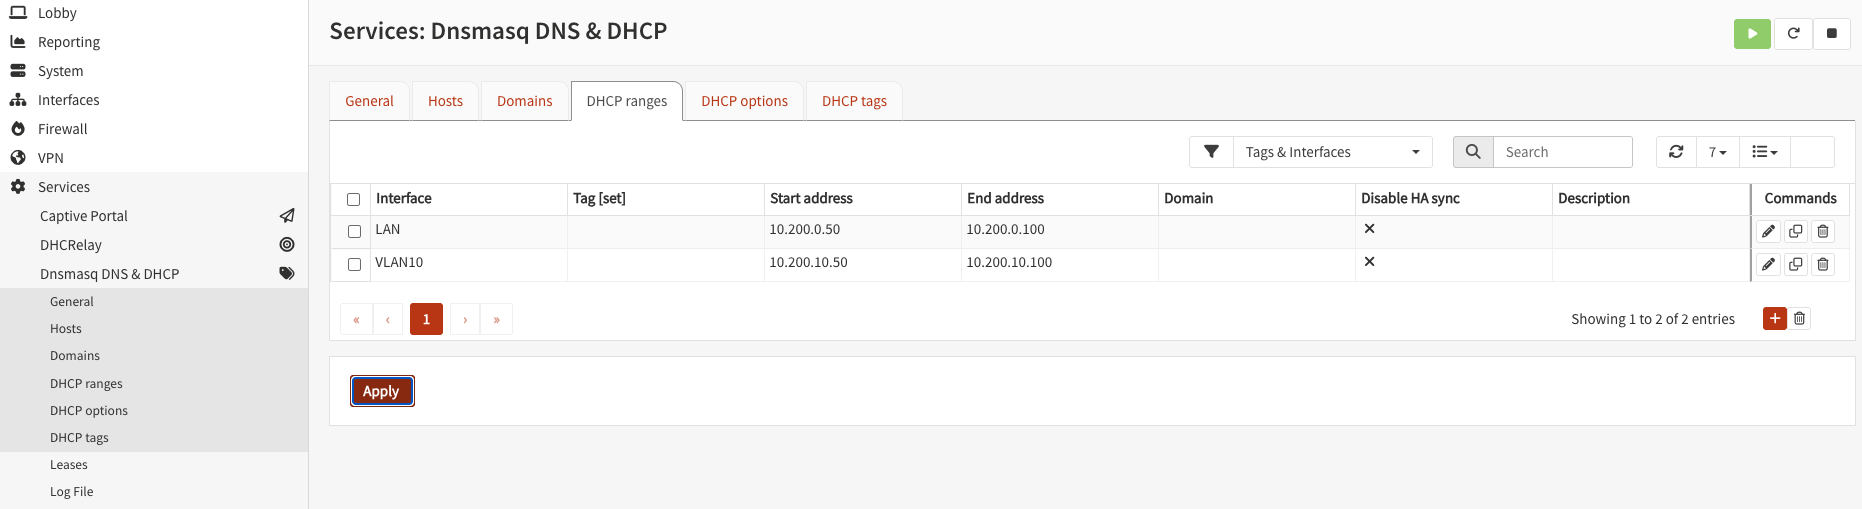1862x509 pixels.
Task: Click the Search input field
Action: point(1561,152)
